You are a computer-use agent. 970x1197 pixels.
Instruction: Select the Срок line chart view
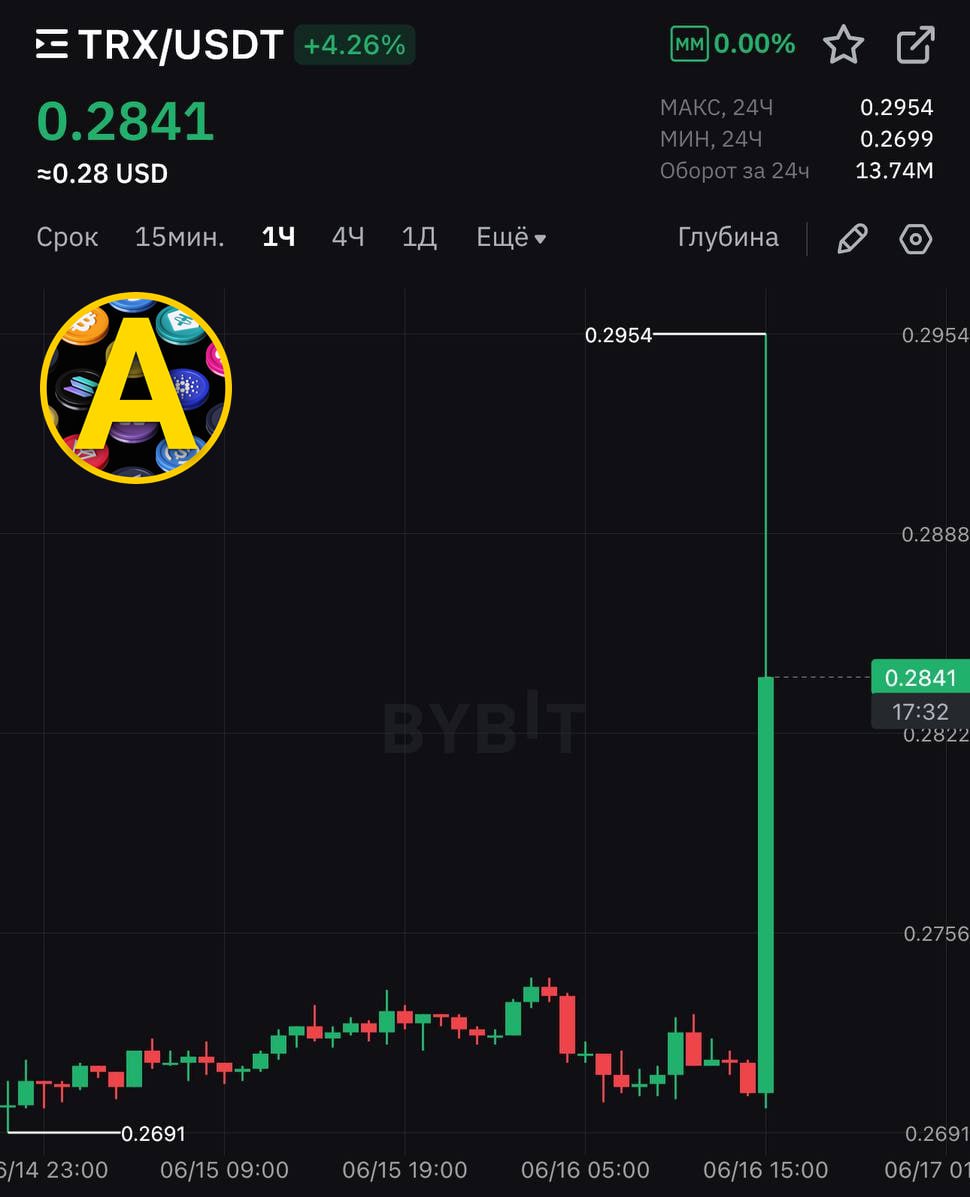click(67, 237)
